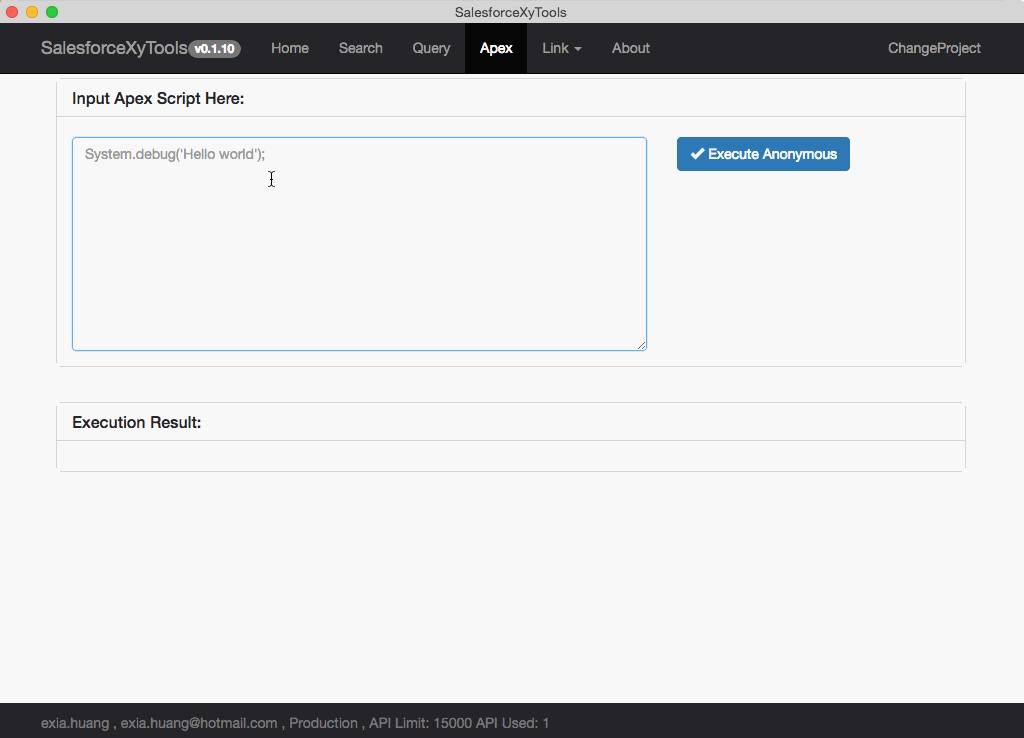Image resolution: width=1024 pixels, height=738 pixels.
Task: Click the v0.1.10 version badge
Action: pos(214,49)
